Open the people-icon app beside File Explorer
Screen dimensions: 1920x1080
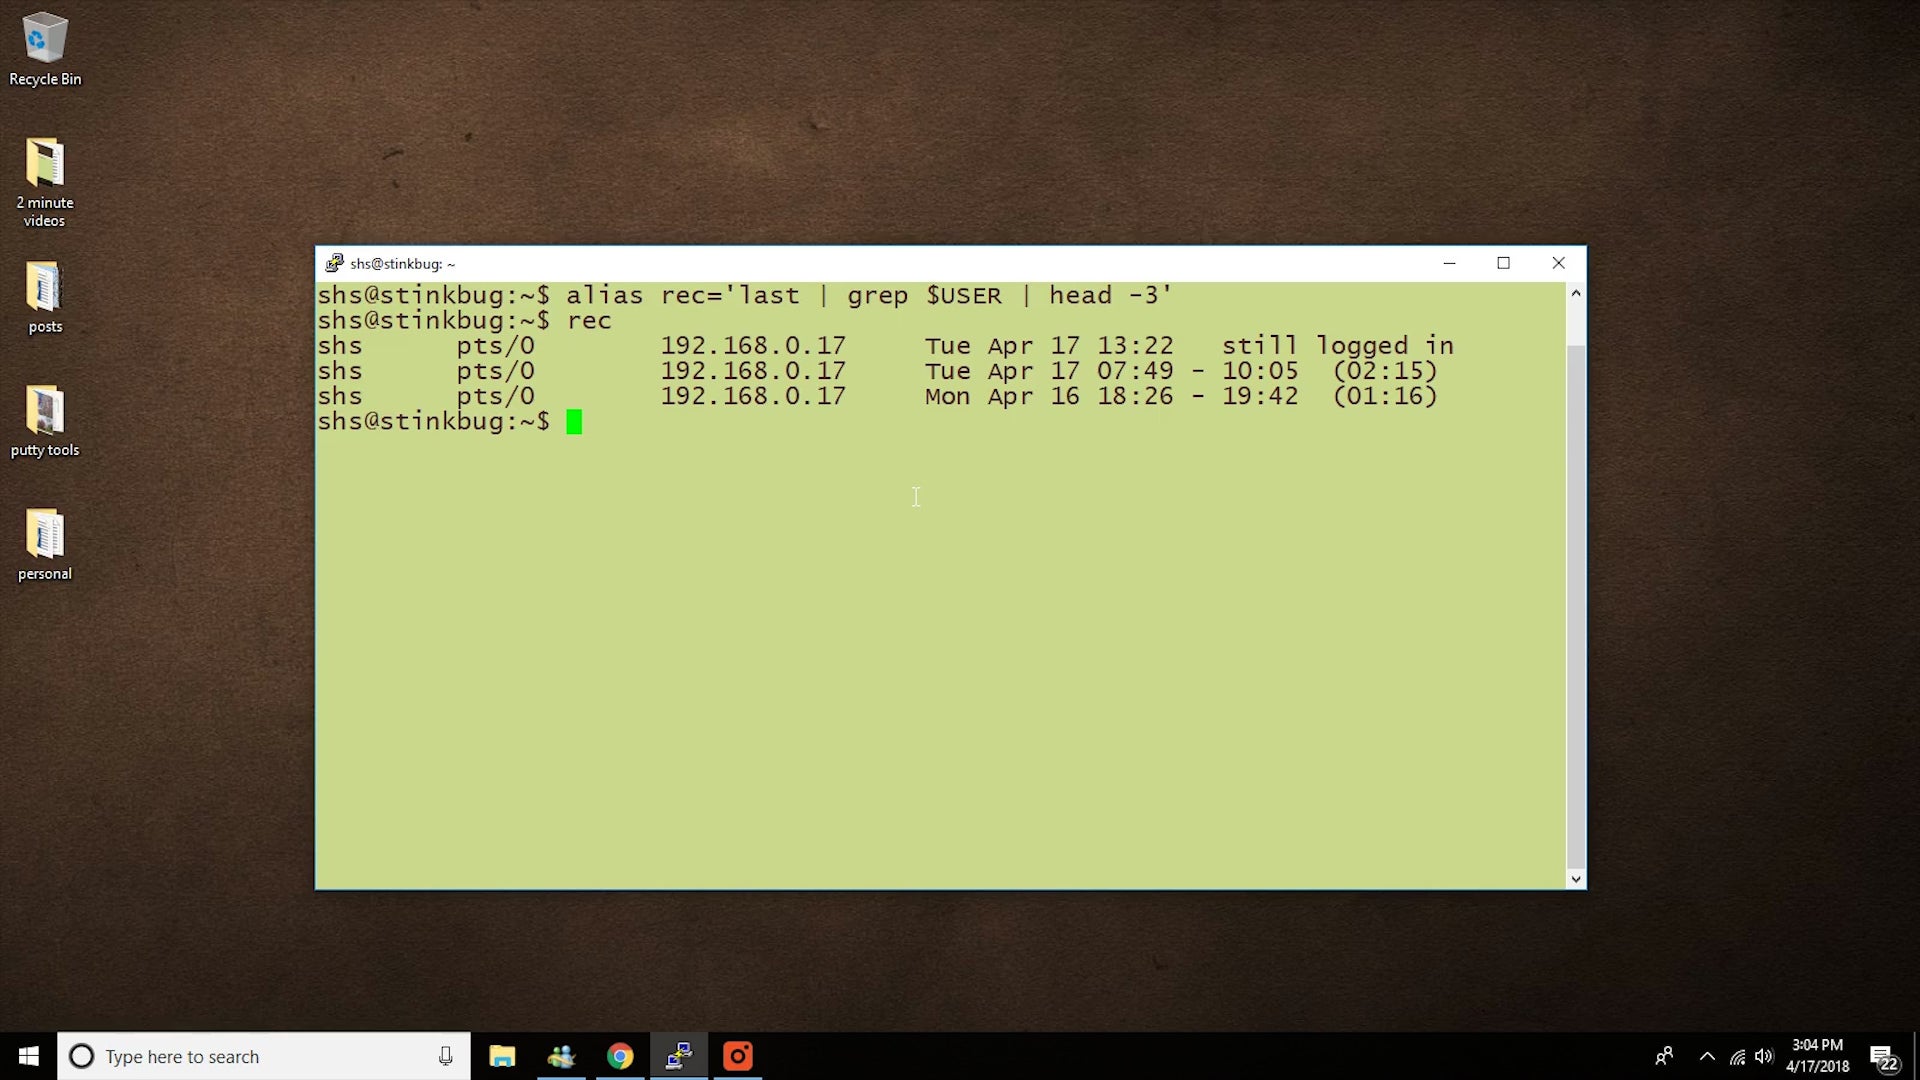(x=561, y=1056)
